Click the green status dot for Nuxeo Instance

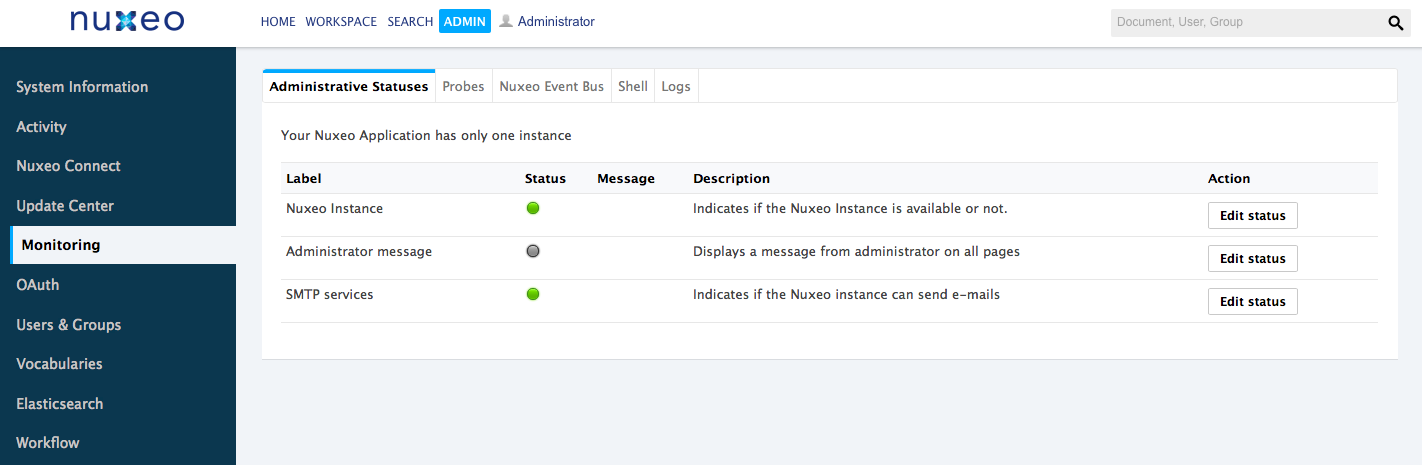tap(533, 208)
